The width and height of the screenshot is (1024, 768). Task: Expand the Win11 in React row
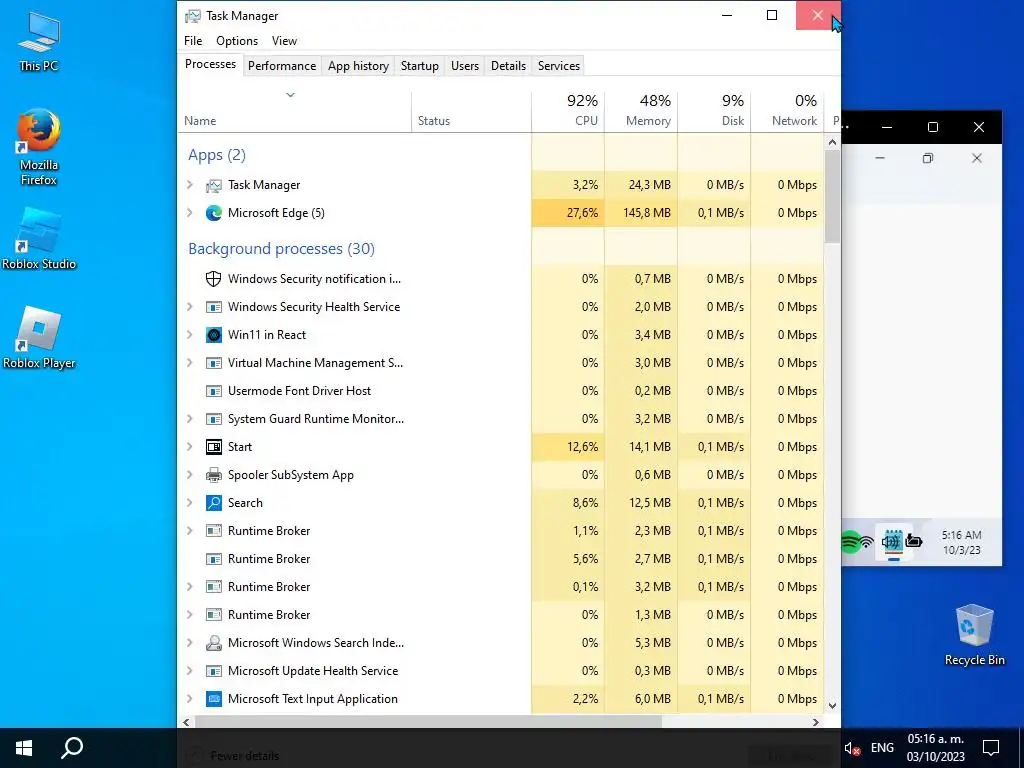pos(190,335)
